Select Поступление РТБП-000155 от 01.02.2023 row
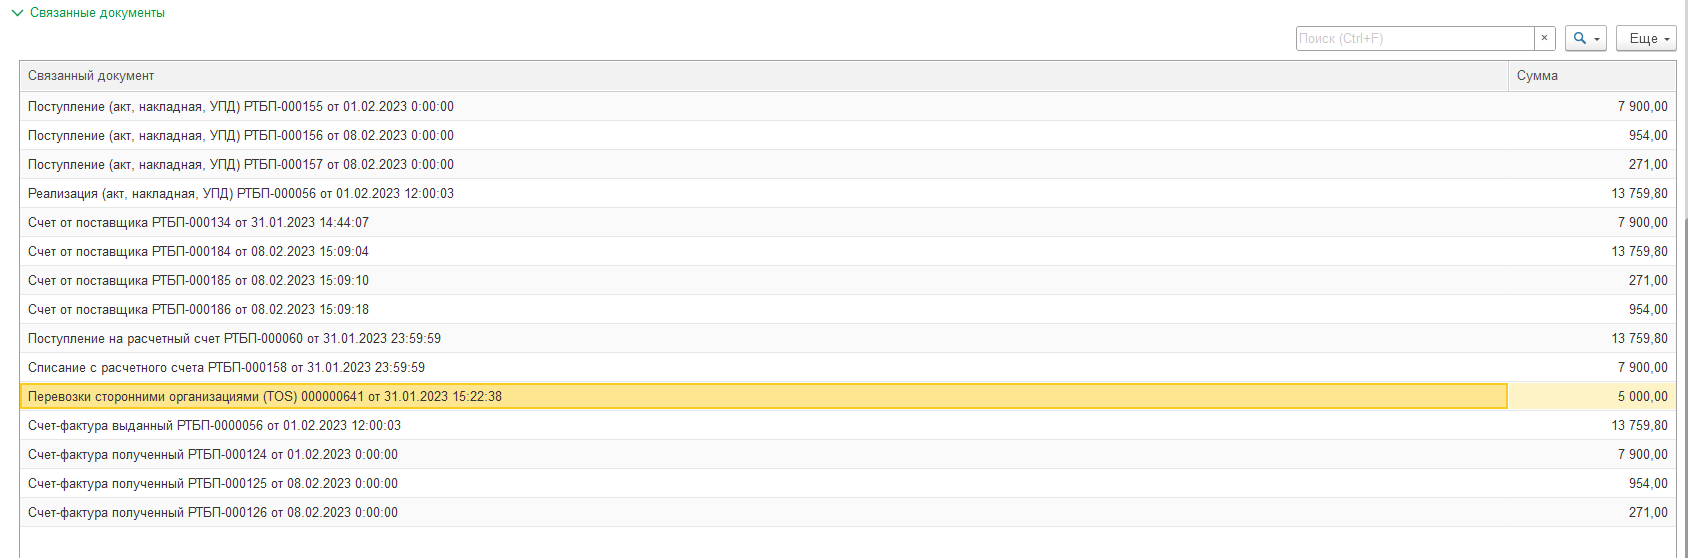 click(847, 106)
